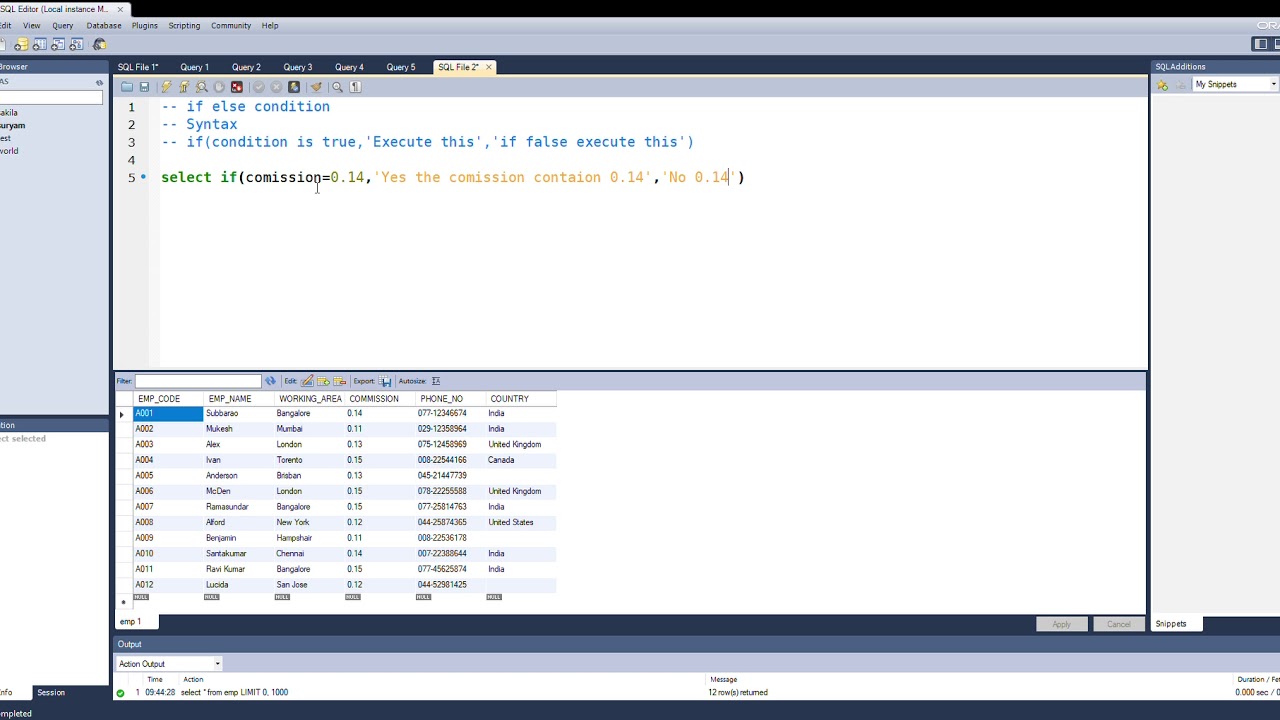1280x720 pixels.
Task: Click the create new table icon in the main toolbar
Action: 40,44
